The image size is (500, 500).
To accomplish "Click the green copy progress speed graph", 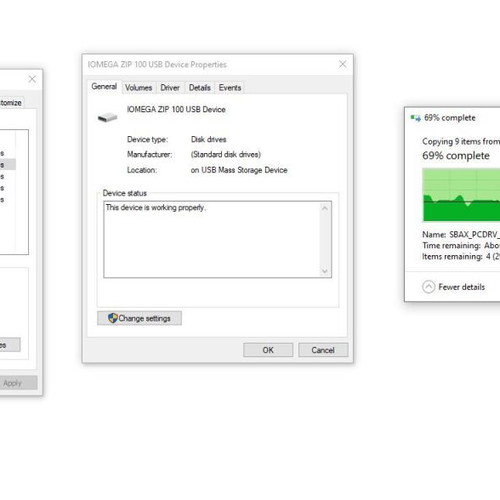I will point(461,195).
